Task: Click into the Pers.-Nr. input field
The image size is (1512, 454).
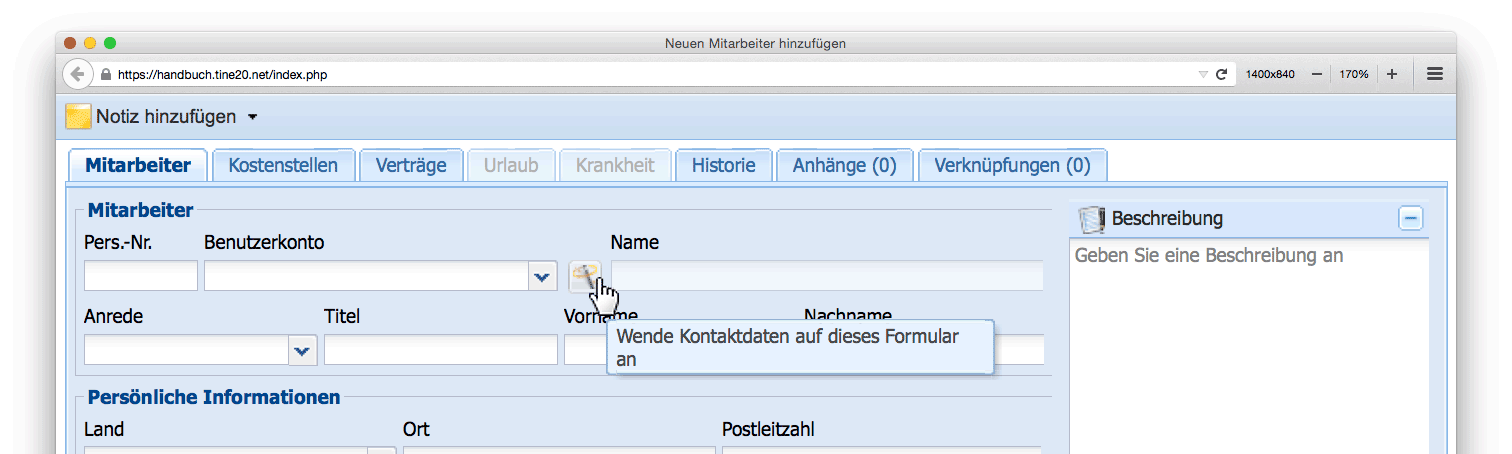Action: 141,276
